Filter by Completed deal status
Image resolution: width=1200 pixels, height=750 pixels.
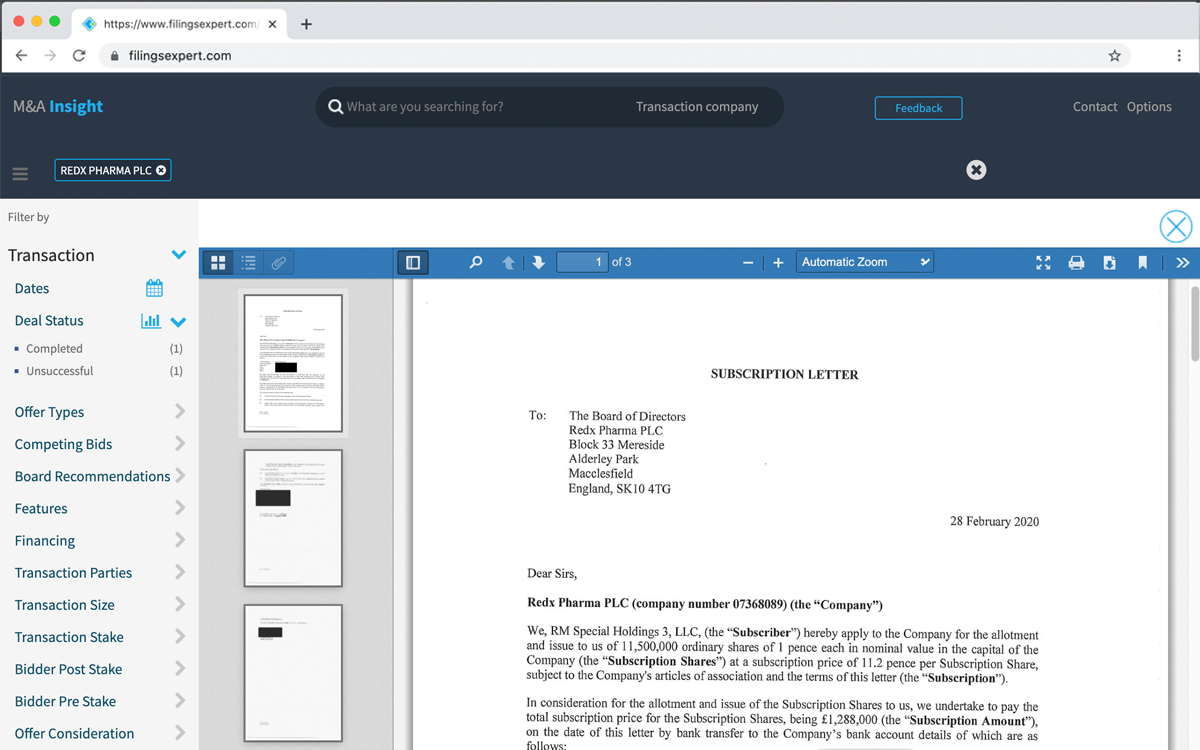[54, 348]
